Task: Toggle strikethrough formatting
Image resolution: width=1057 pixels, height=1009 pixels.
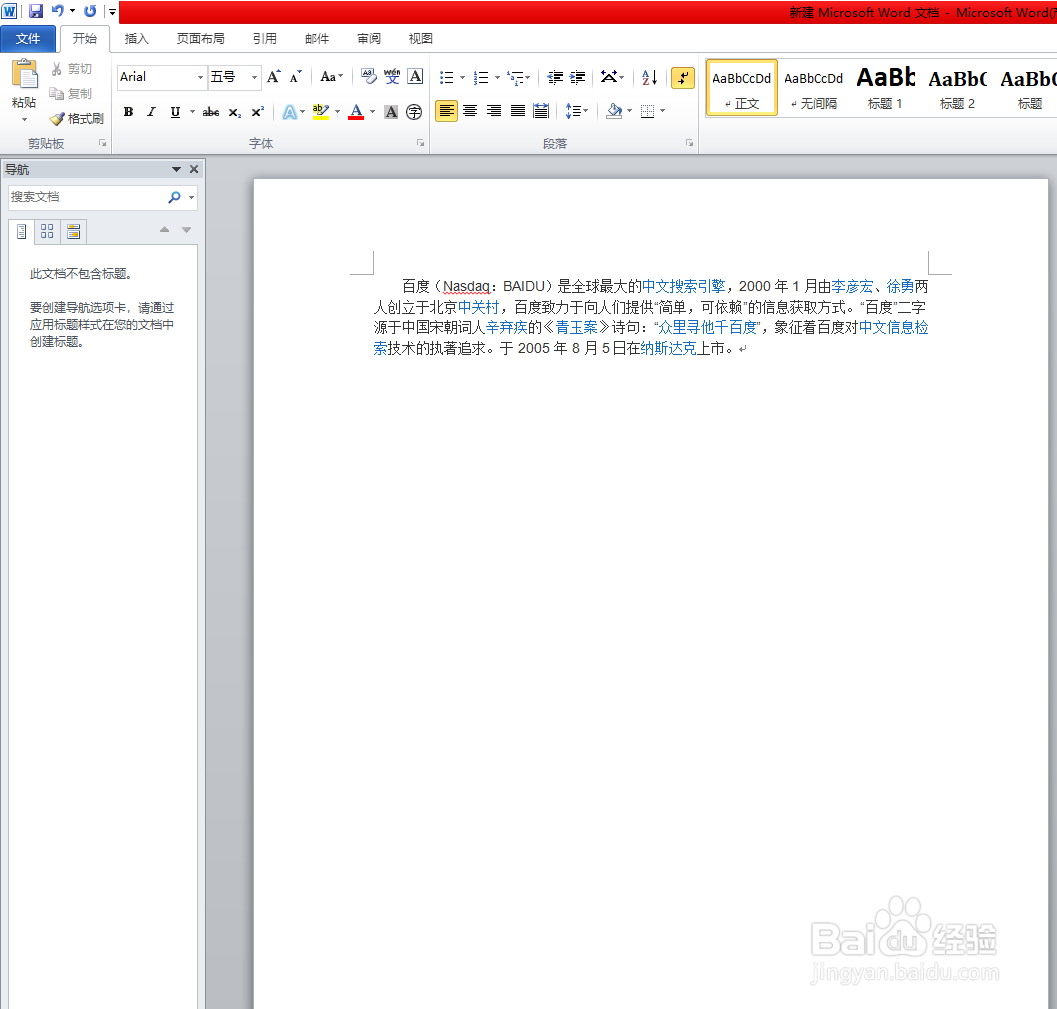Action: (x=211, y=112)
